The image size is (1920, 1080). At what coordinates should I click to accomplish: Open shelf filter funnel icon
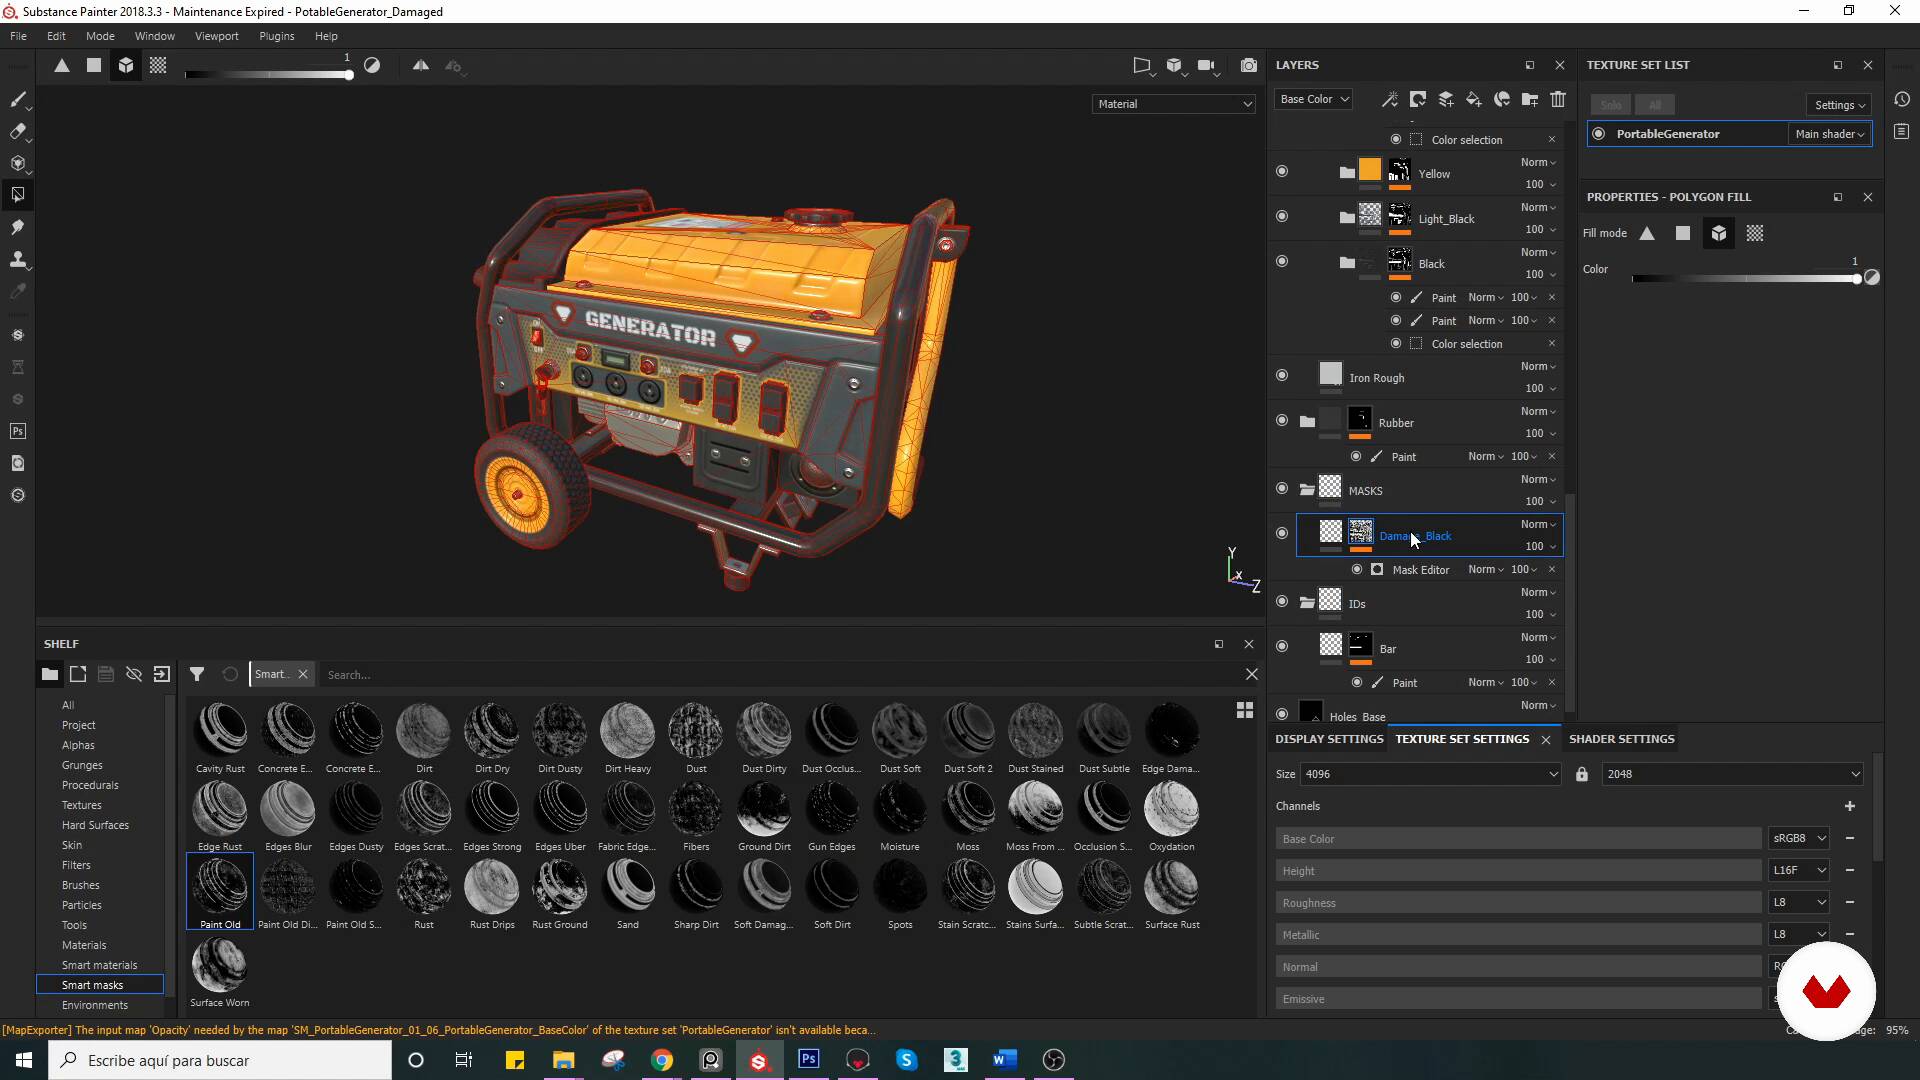pyautogui.click(x=197, y=674)
